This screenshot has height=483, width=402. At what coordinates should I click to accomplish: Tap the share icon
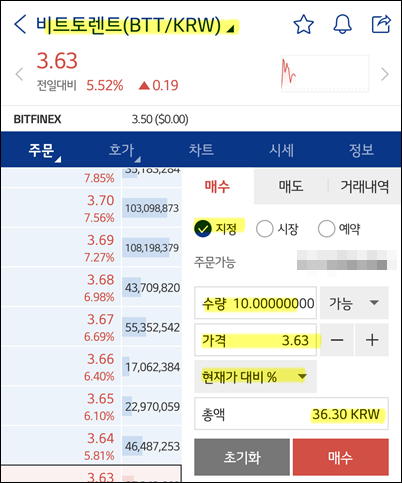381,24
